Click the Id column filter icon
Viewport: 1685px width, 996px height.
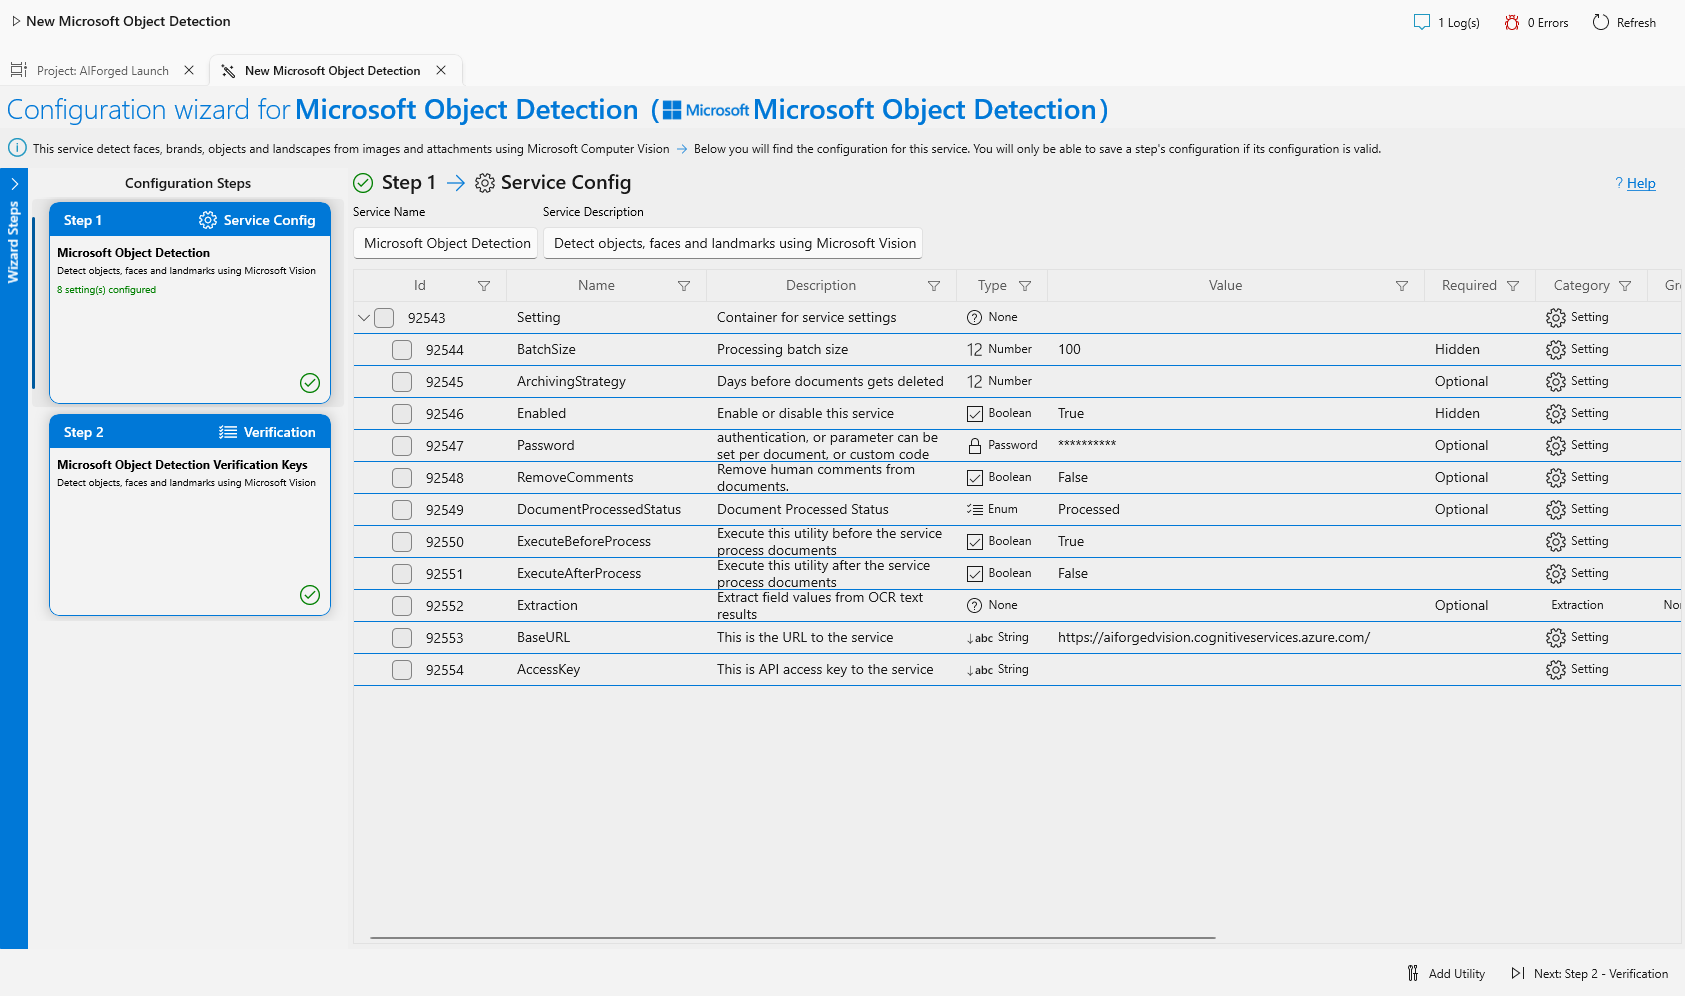484,286
